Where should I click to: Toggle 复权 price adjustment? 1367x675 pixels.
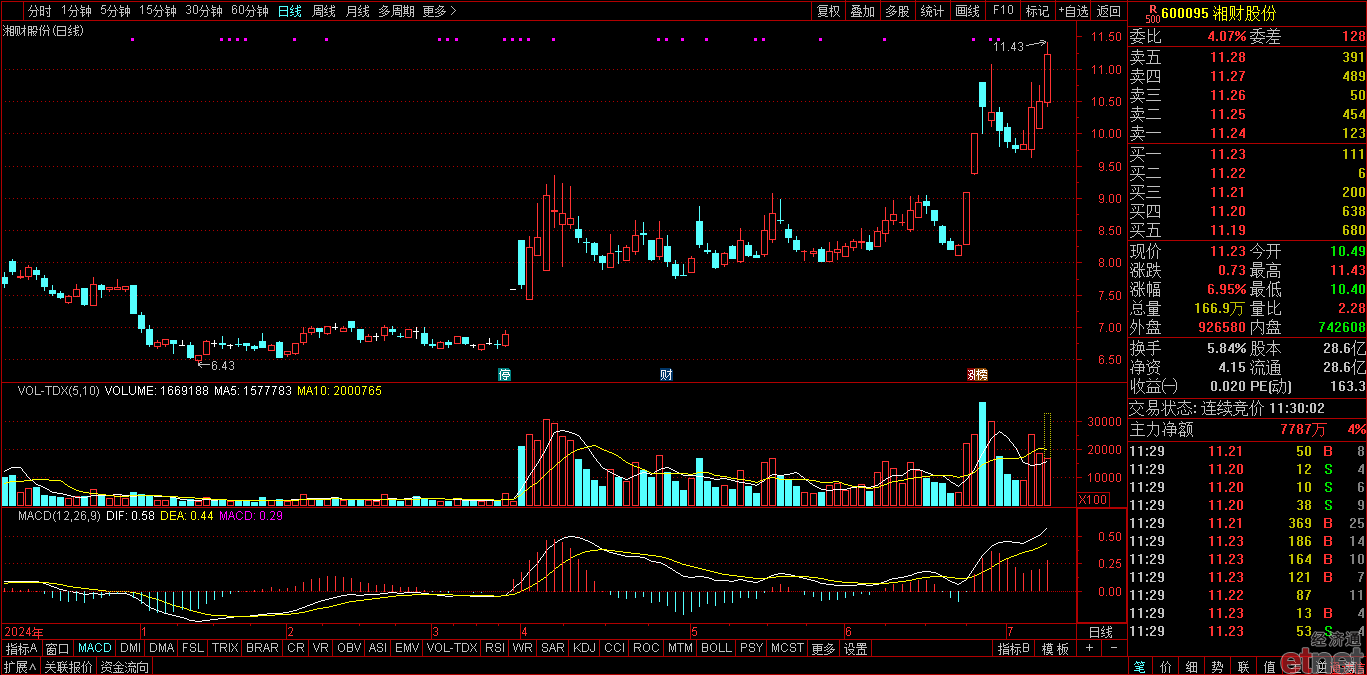coord(829,11)
